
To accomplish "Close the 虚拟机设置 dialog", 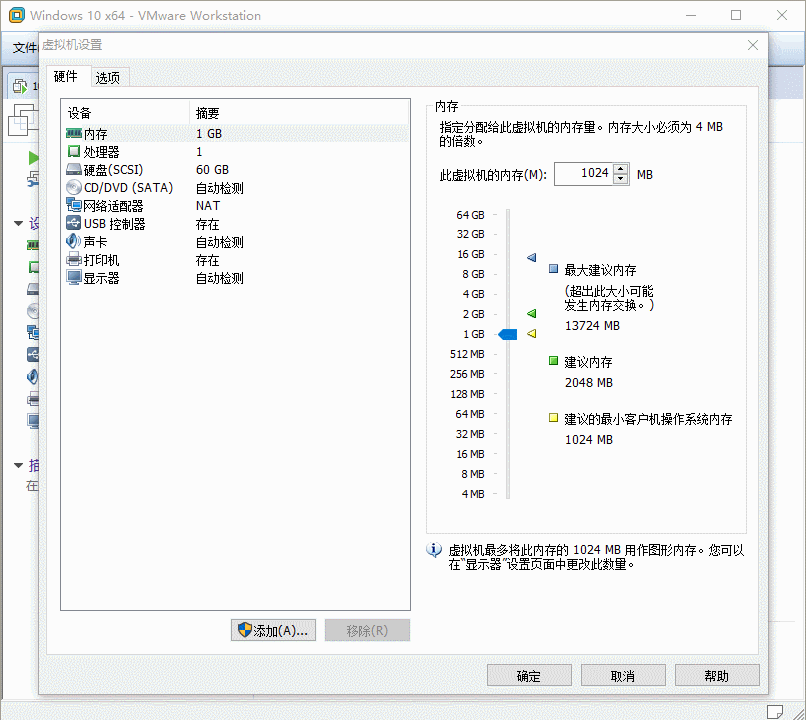I will [x=753, y=45].
